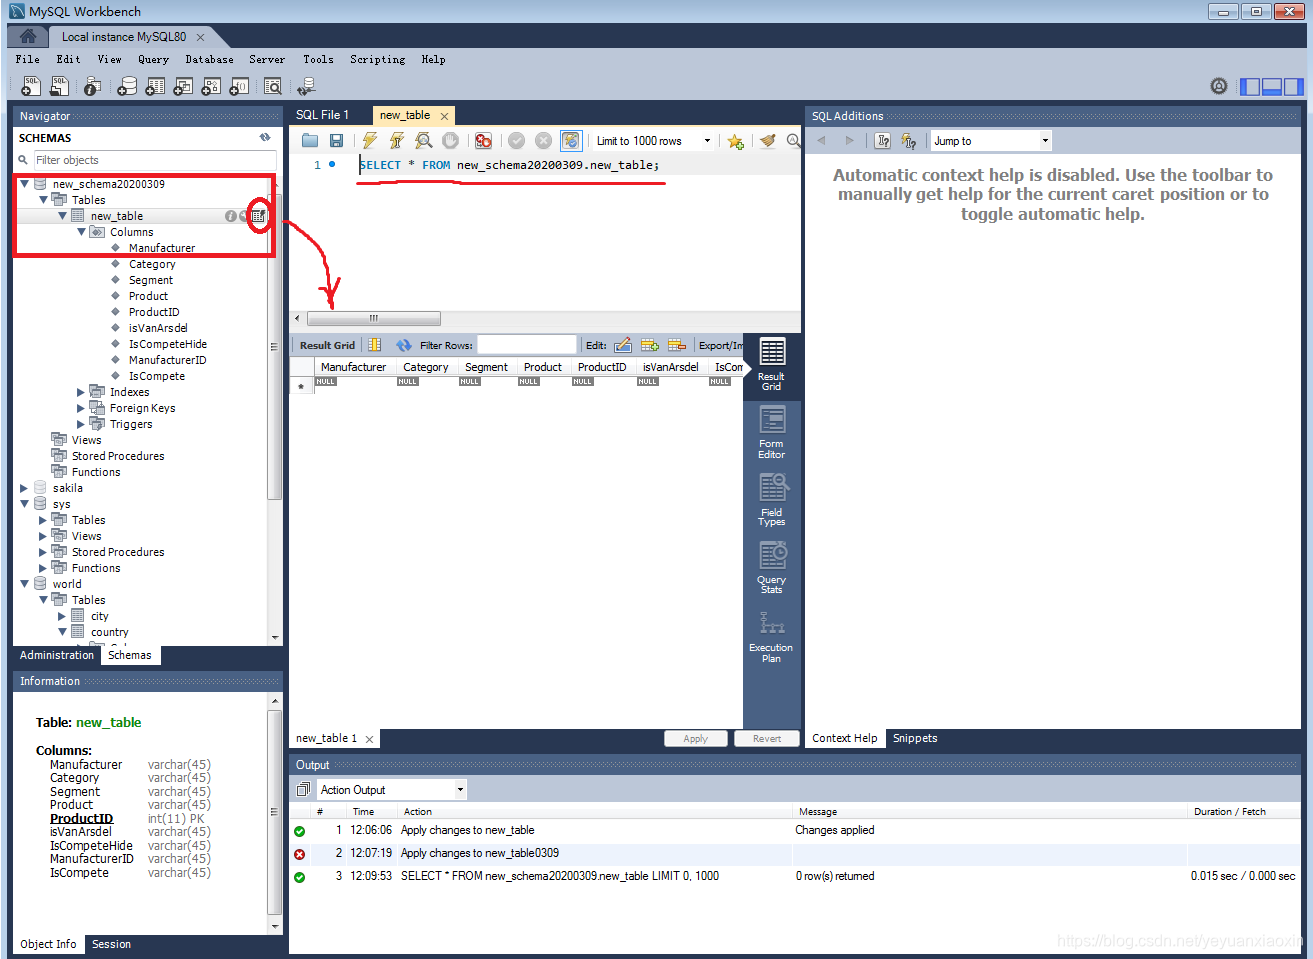1313x959 pixels.
Task: Collapse the Columns node under new_table
Action: pyautogui.click(x=82, y=232)
